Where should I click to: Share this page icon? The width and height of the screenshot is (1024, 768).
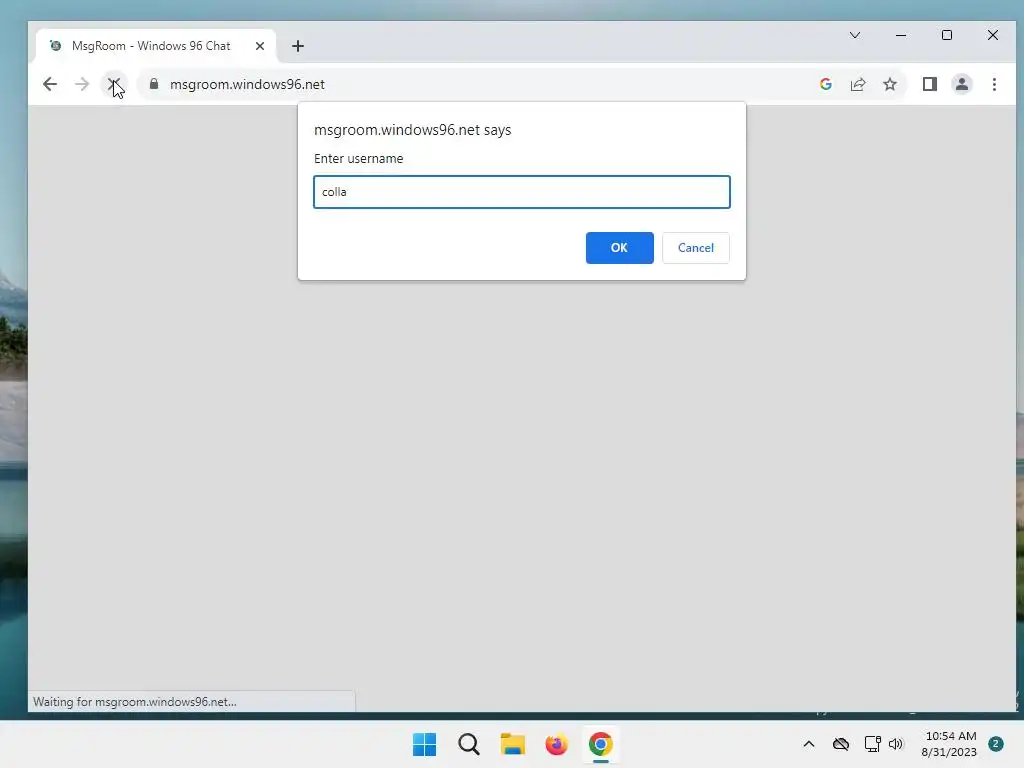click(857, 84)
